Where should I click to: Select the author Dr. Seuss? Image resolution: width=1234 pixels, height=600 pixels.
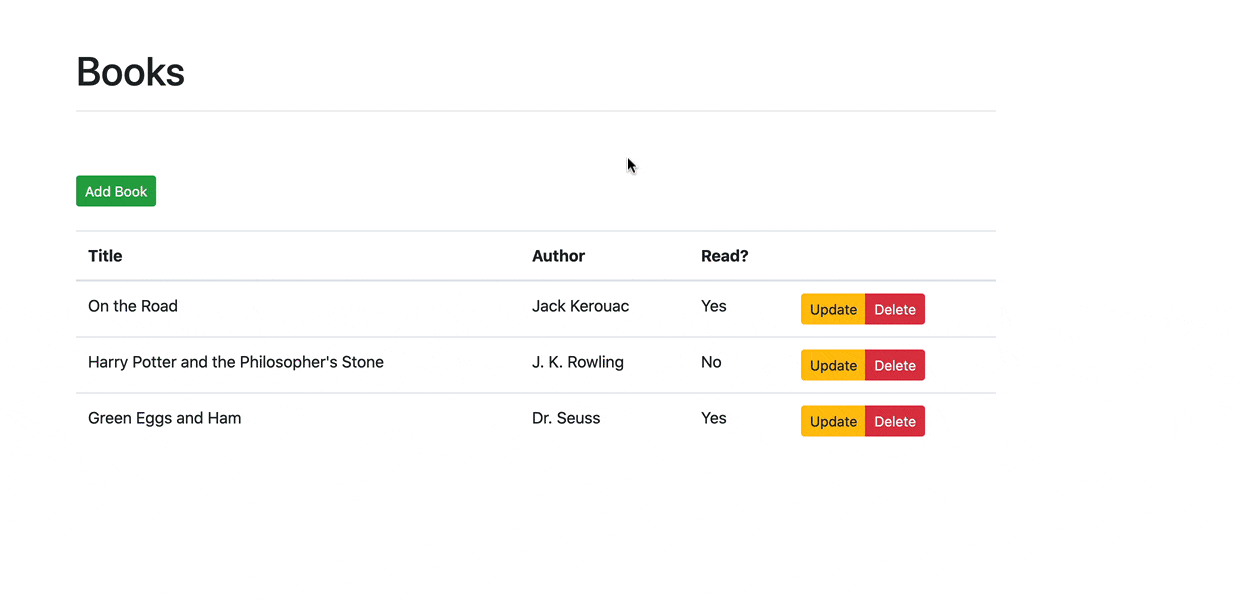pyautogui.click(x=566, y=418)
